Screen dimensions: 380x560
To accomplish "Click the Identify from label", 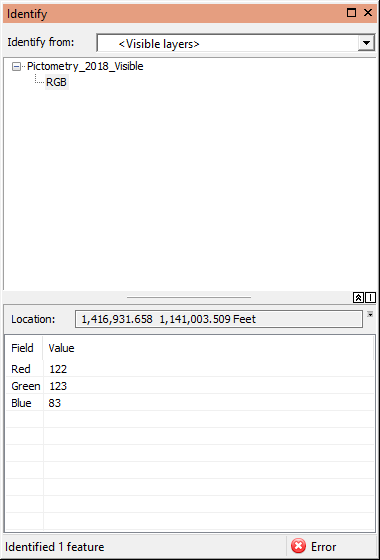I will [x=41, y=42].
